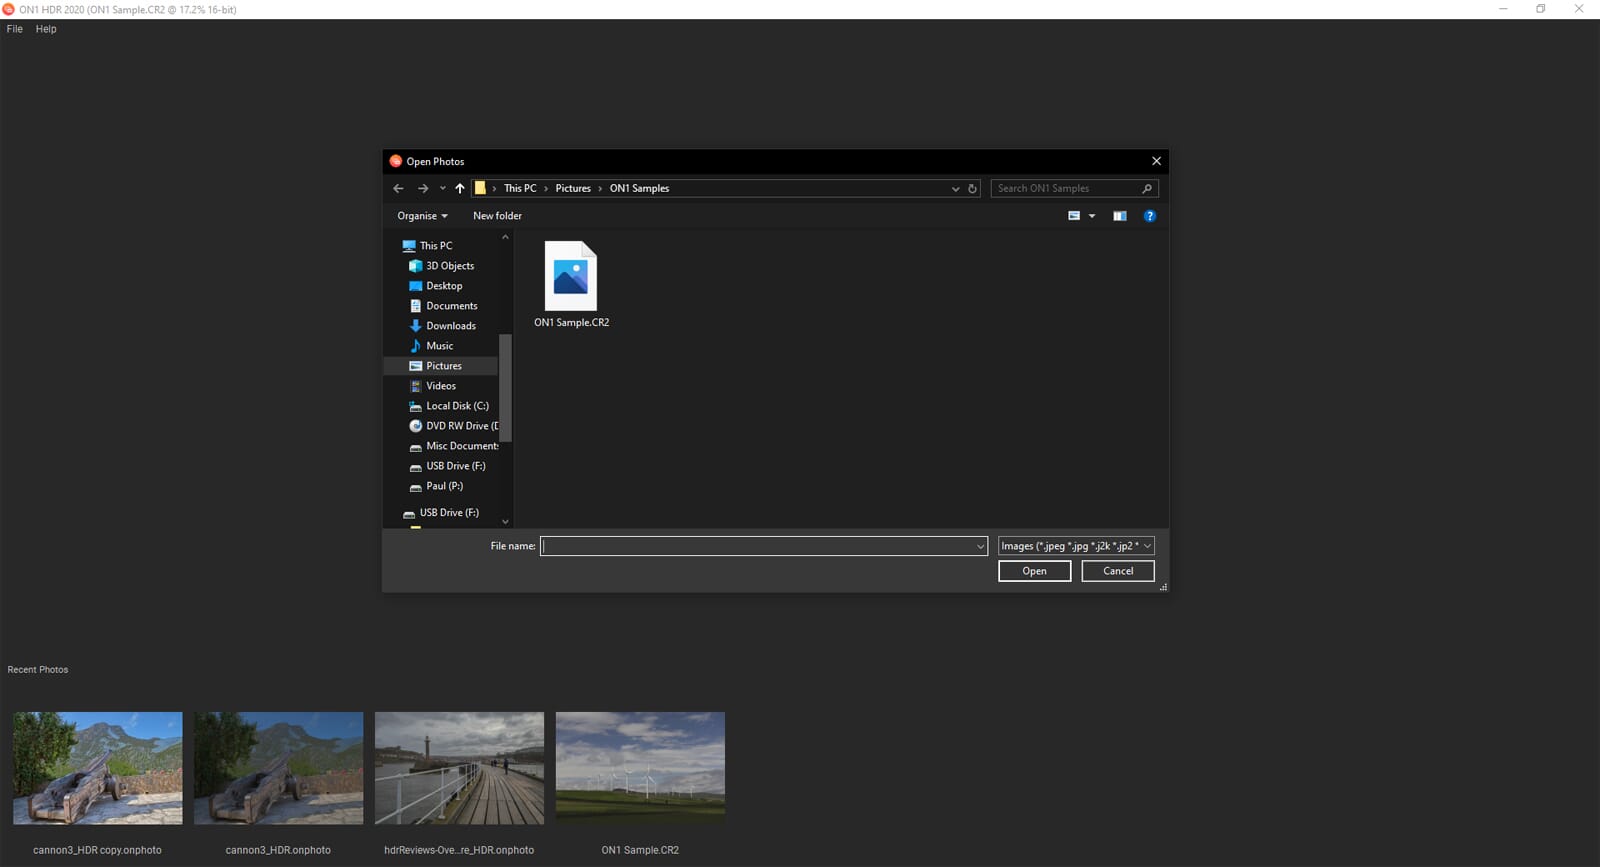Click the ON1 HDR app logo icon
The width and height of the screenshot is (1600, 867).
[x=9, y=9]
